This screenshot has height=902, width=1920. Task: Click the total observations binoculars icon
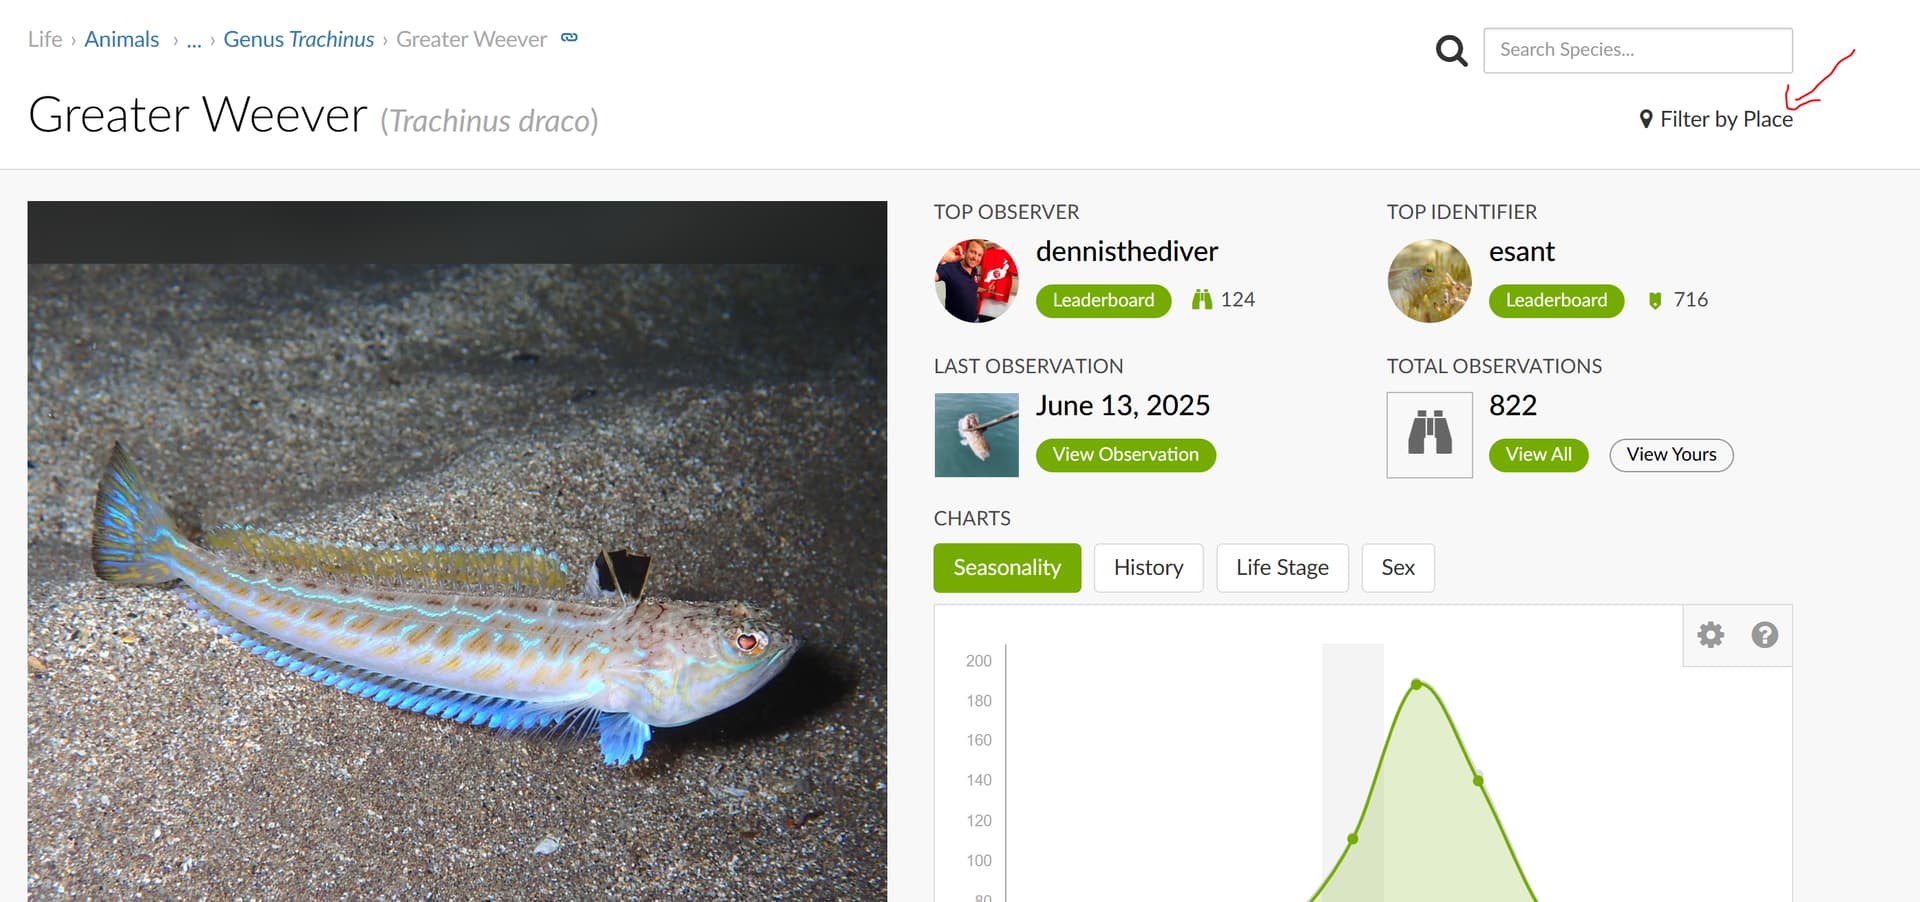[x=1430, y=435]
